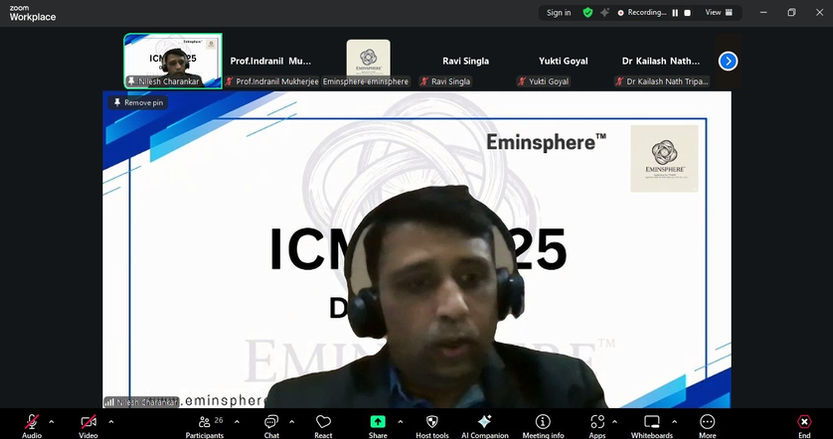Click the Dr Kailash Nath Tripa... name label
This screenshot has width=833, height=439.
[x=662, y=81]
